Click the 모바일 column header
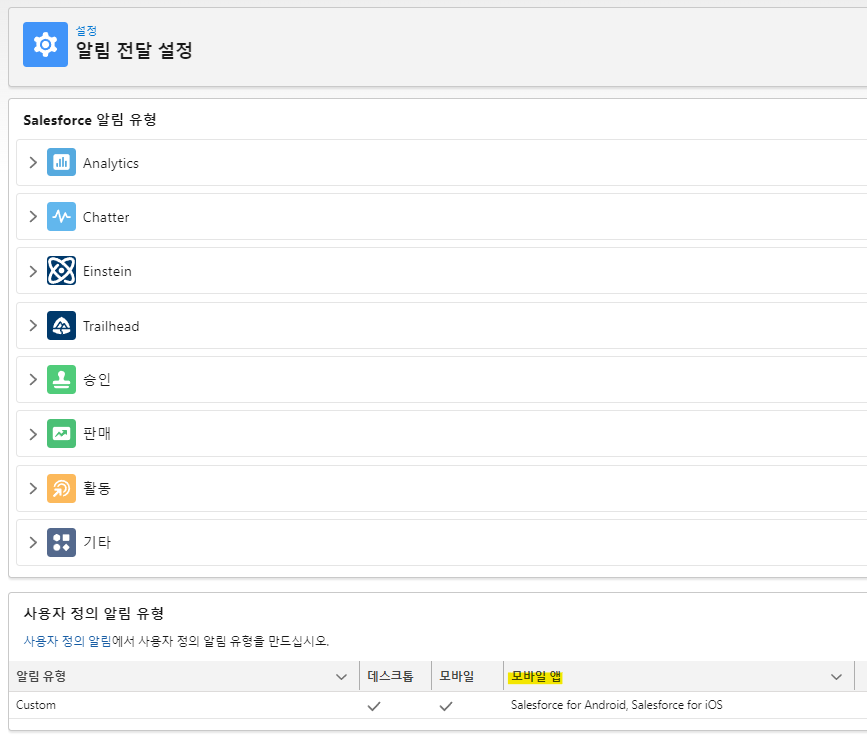Viewport: 867px width, 743px height. click(x=457, y=676)
